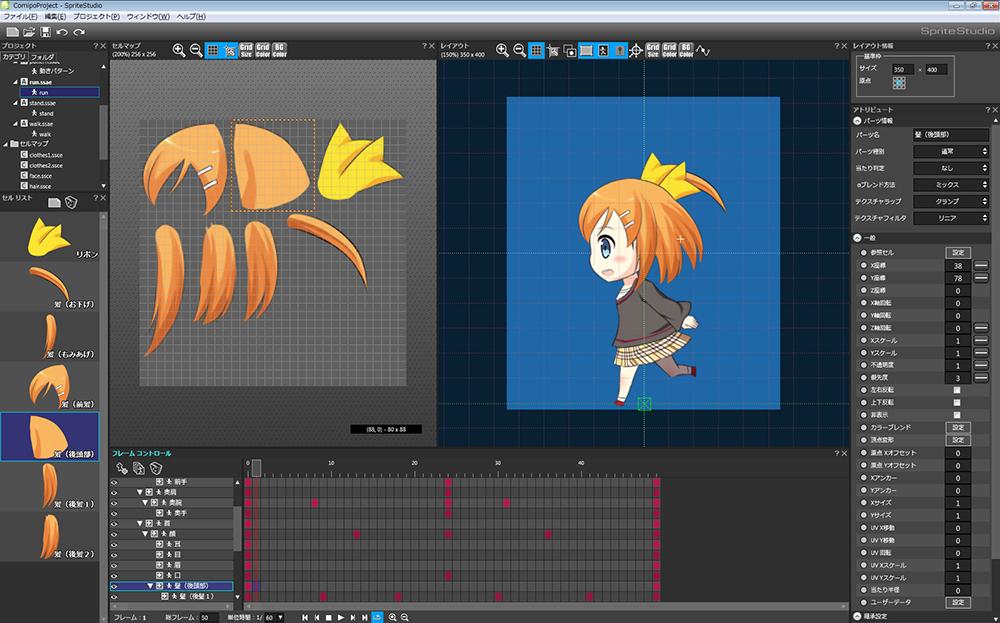Open the ファイル(F) menu
Image resolution: width=1000 pixels, height=623 pixels.
coord(20,17)
